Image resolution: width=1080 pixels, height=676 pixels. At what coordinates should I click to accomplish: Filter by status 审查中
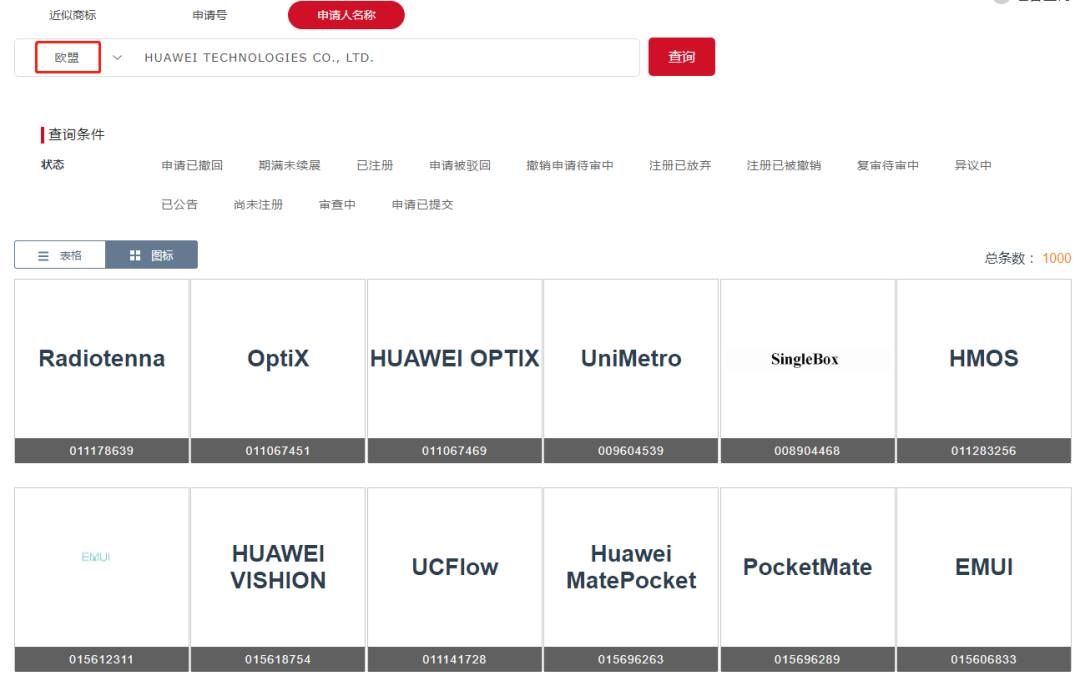pos(338,205)
